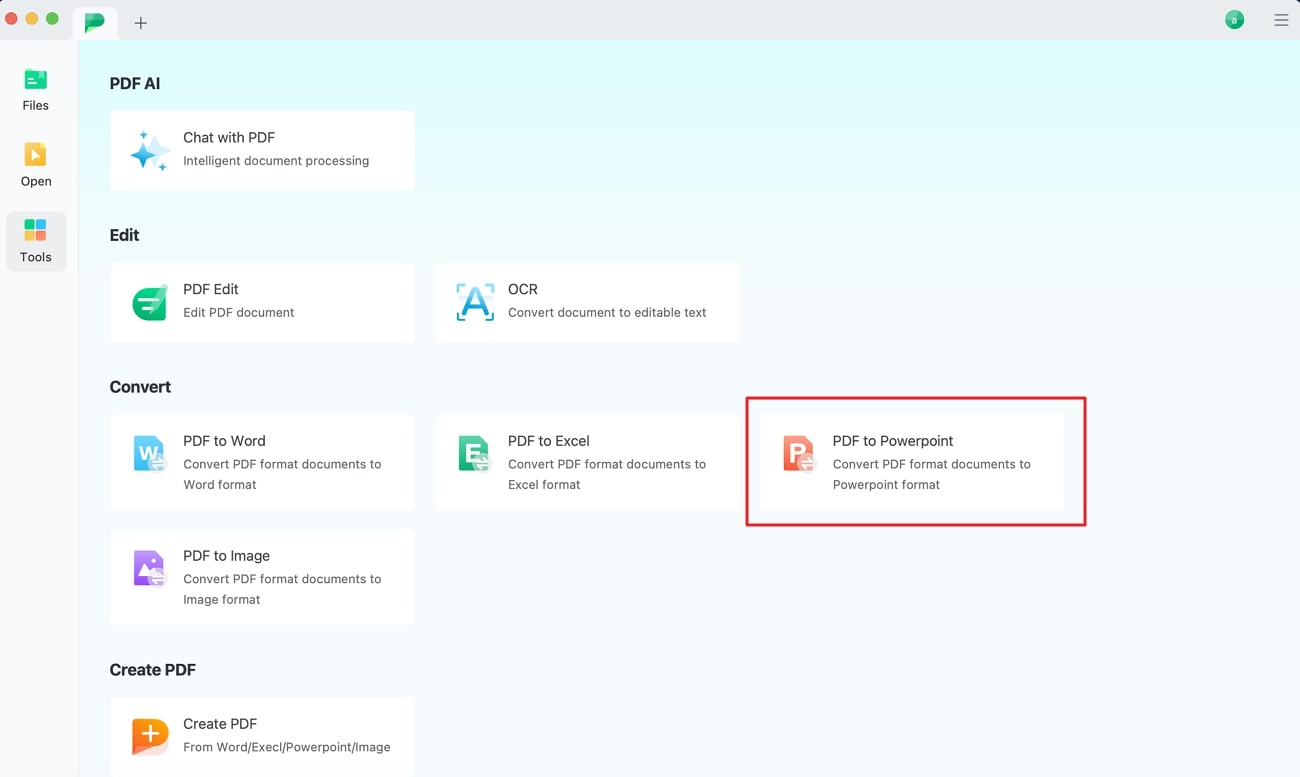Choose PDF to Powerpoint title
The height and width of the screenshot is (777, 1300).
[x=893, y=441]
